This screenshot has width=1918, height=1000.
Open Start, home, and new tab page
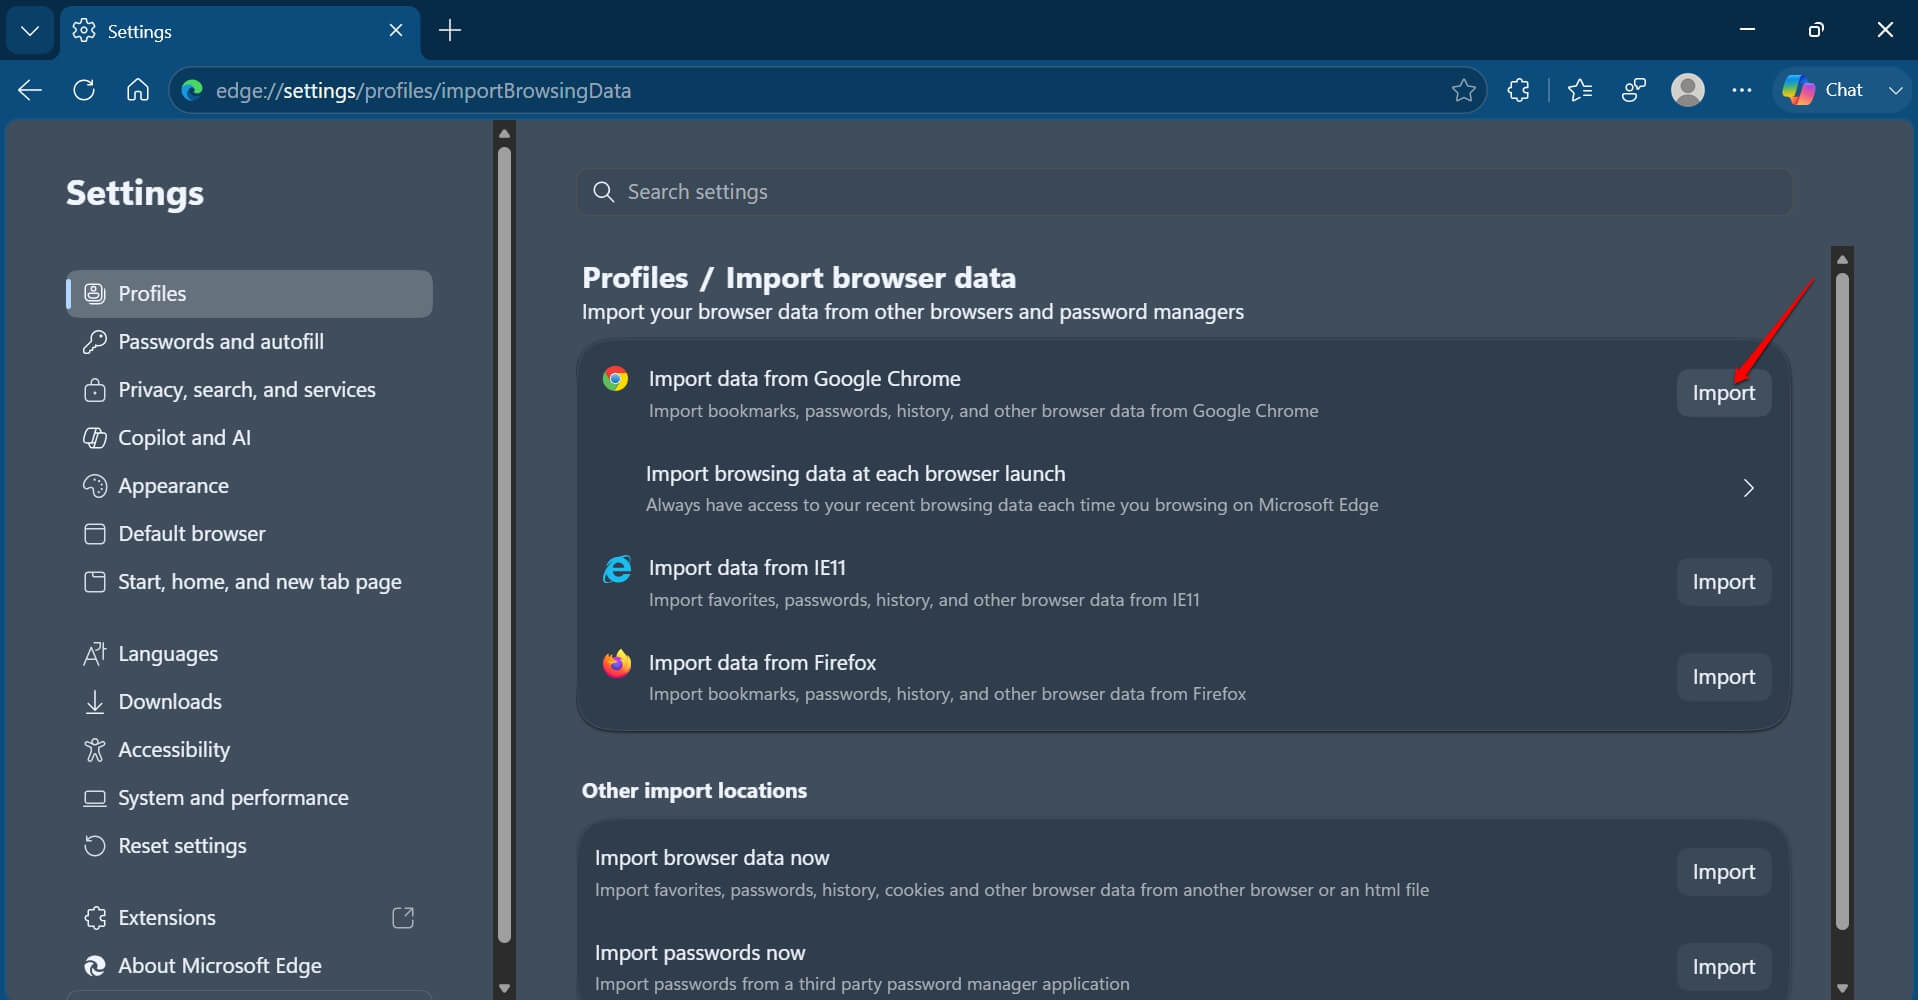coord(249,582)
